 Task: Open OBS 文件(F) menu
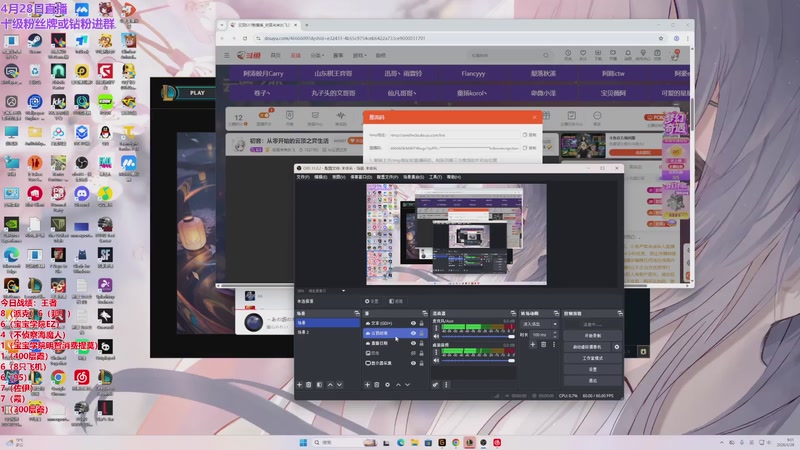pyautogui.click(x=303, y=177)
